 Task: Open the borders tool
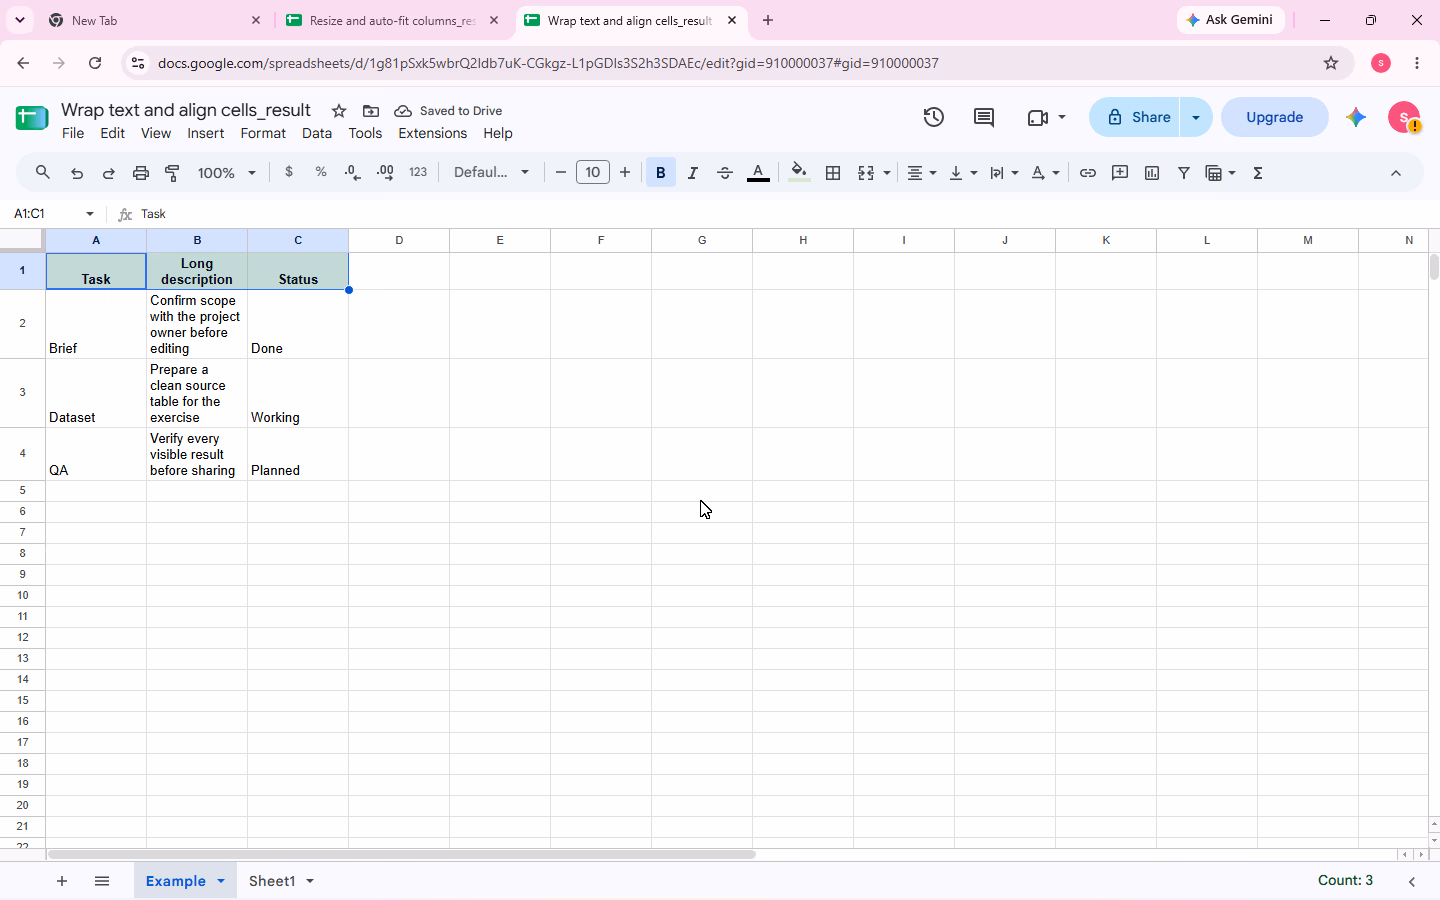pos(833,173)
